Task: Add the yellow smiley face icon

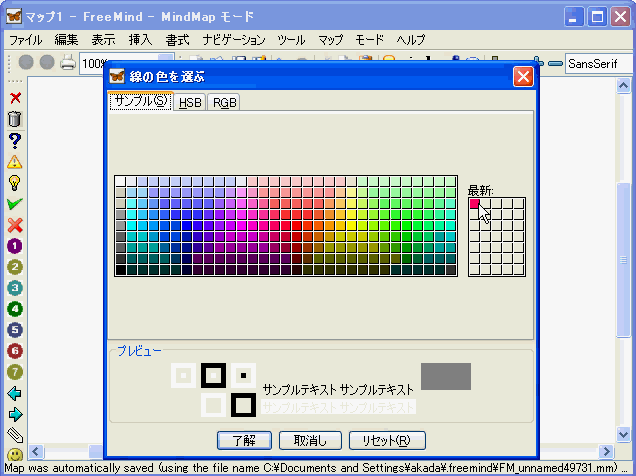Action: (x=15, y=455)
